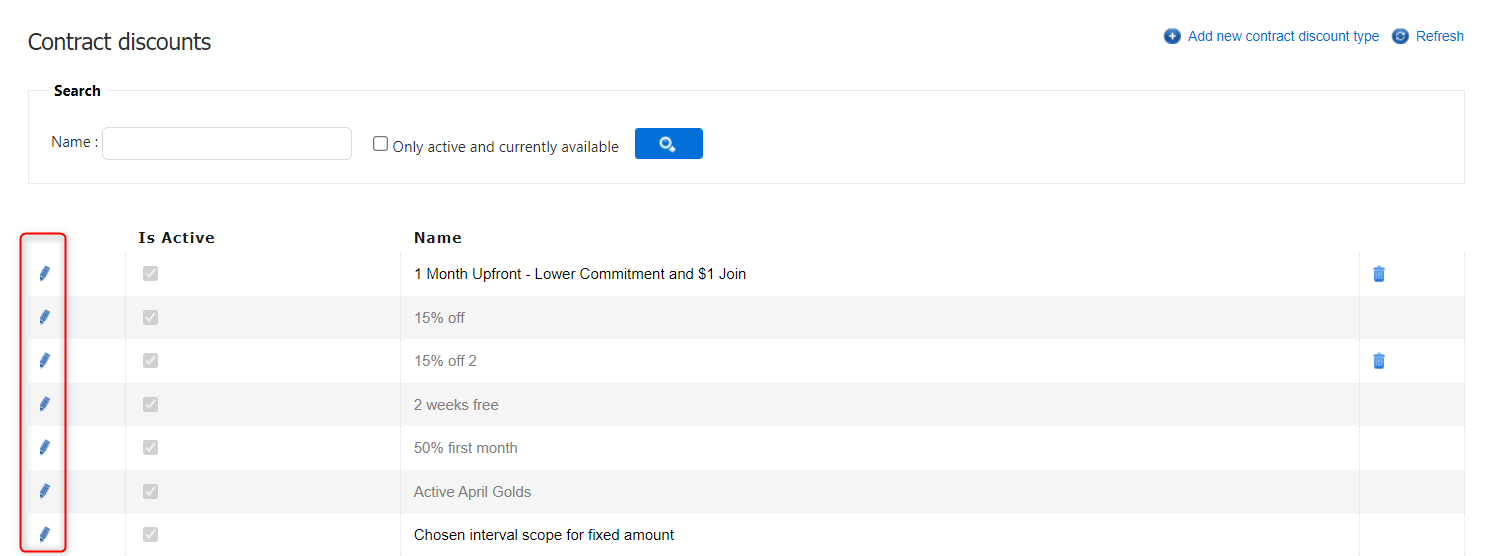
Task: Click edit pencil for '50% first month'
Action: coord(44,447)
